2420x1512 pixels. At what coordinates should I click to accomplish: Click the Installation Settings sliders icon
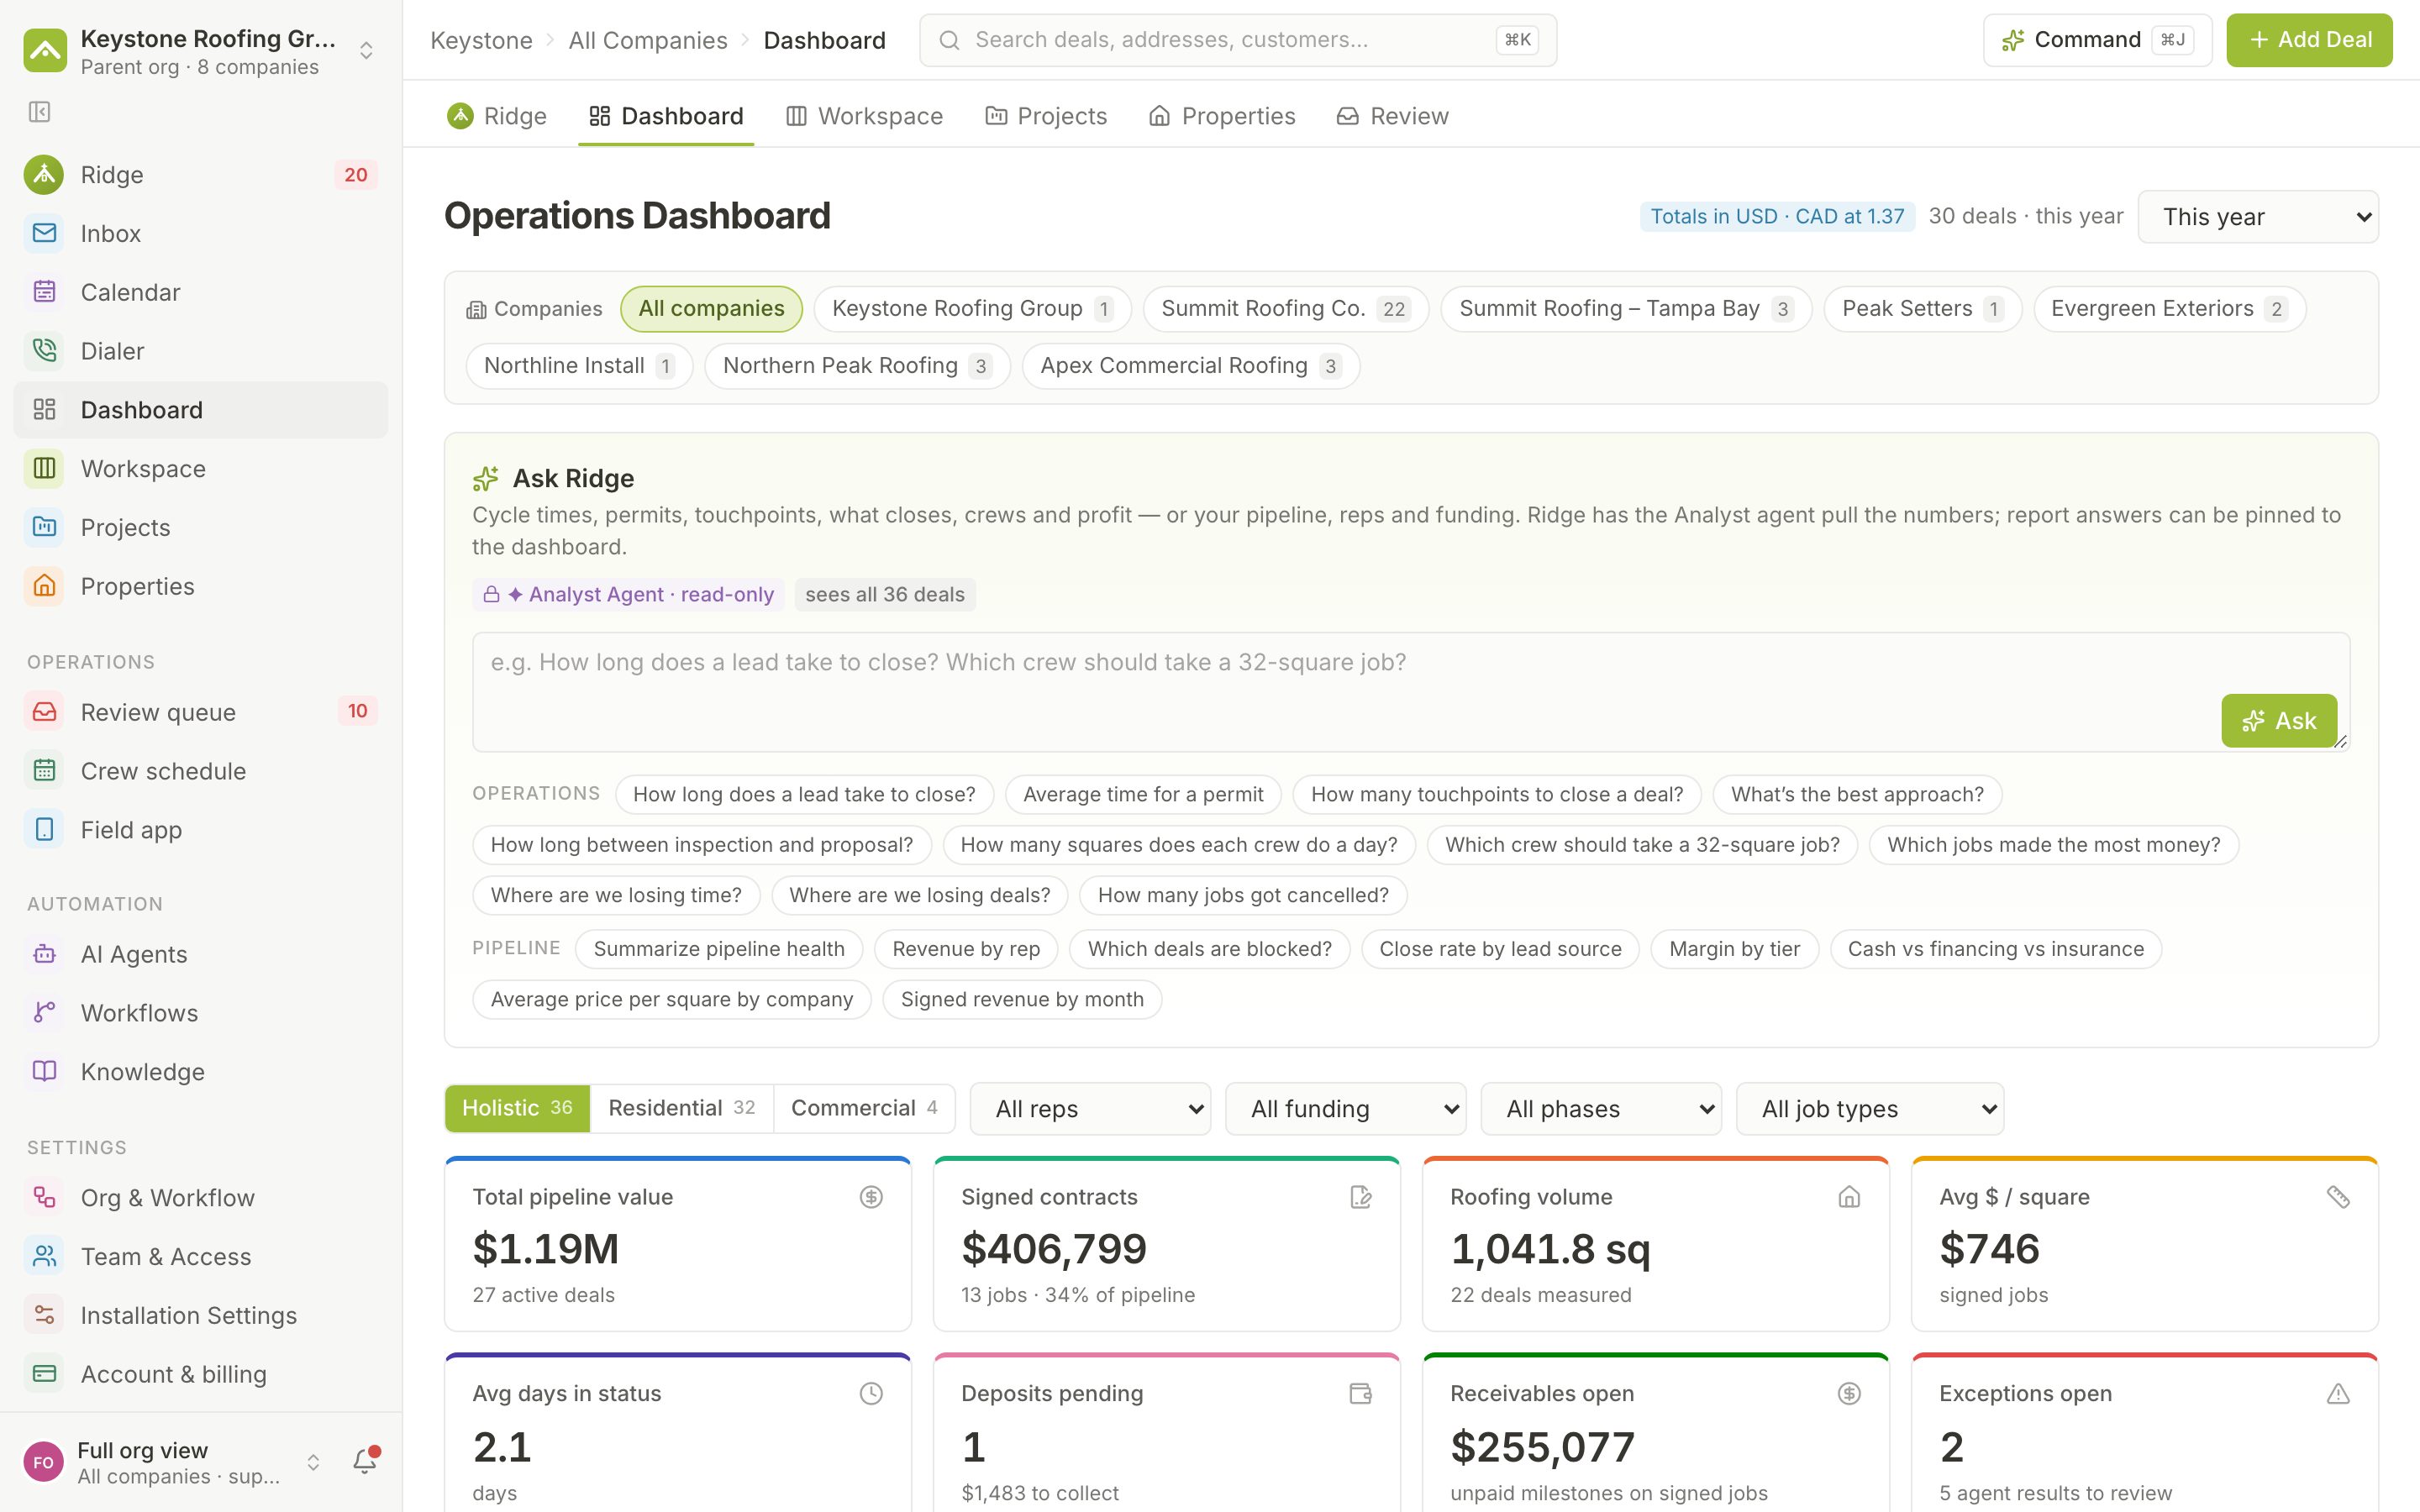[44, 1315]
